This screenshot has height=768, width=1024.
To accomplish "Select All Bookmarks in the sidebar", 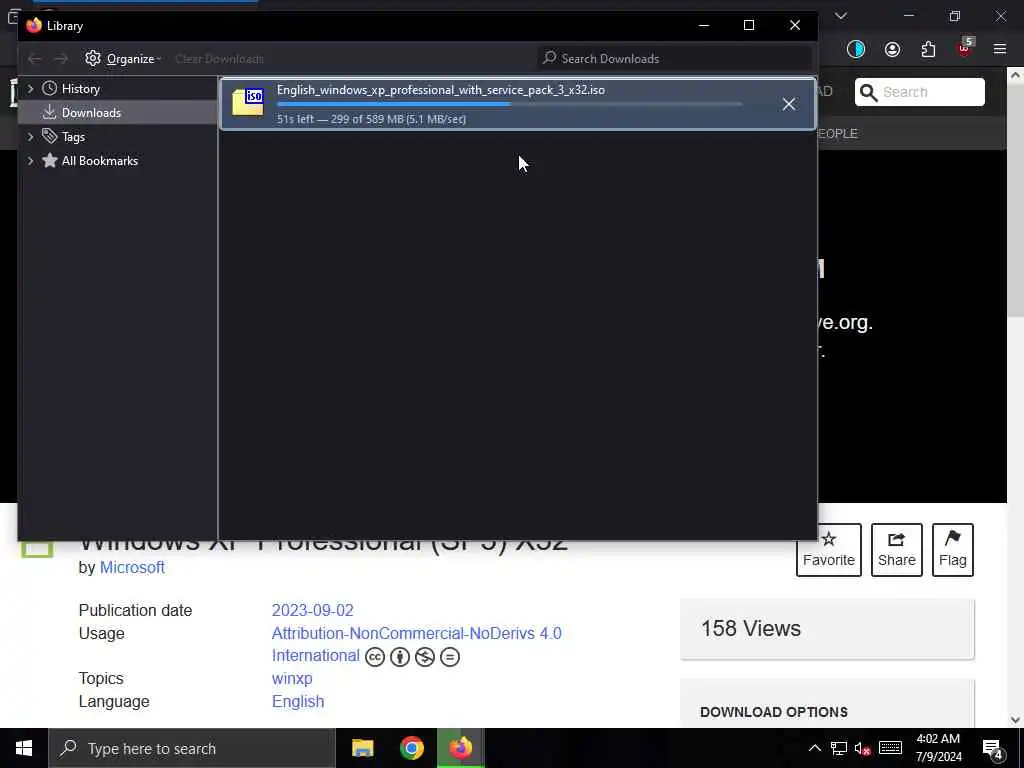I will (x=99, y=161).
